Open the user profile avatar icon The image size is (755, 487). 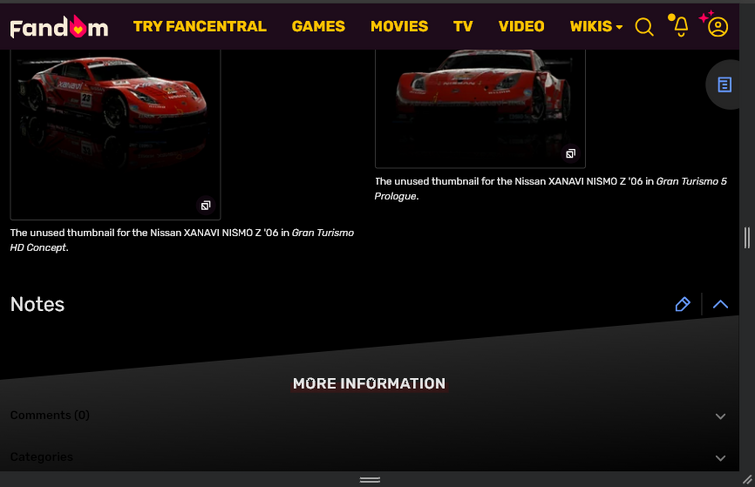717,26
